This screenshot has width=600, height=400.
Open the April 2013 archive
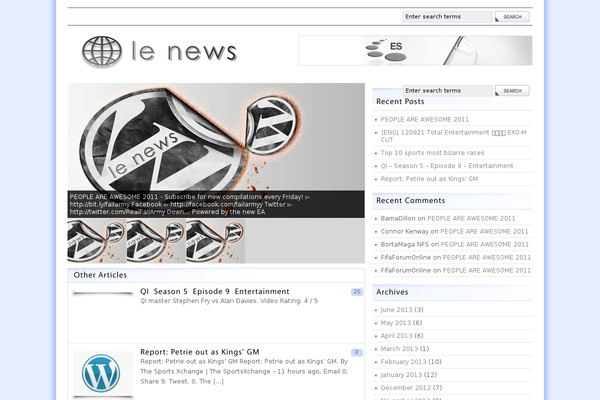[396, 336]
